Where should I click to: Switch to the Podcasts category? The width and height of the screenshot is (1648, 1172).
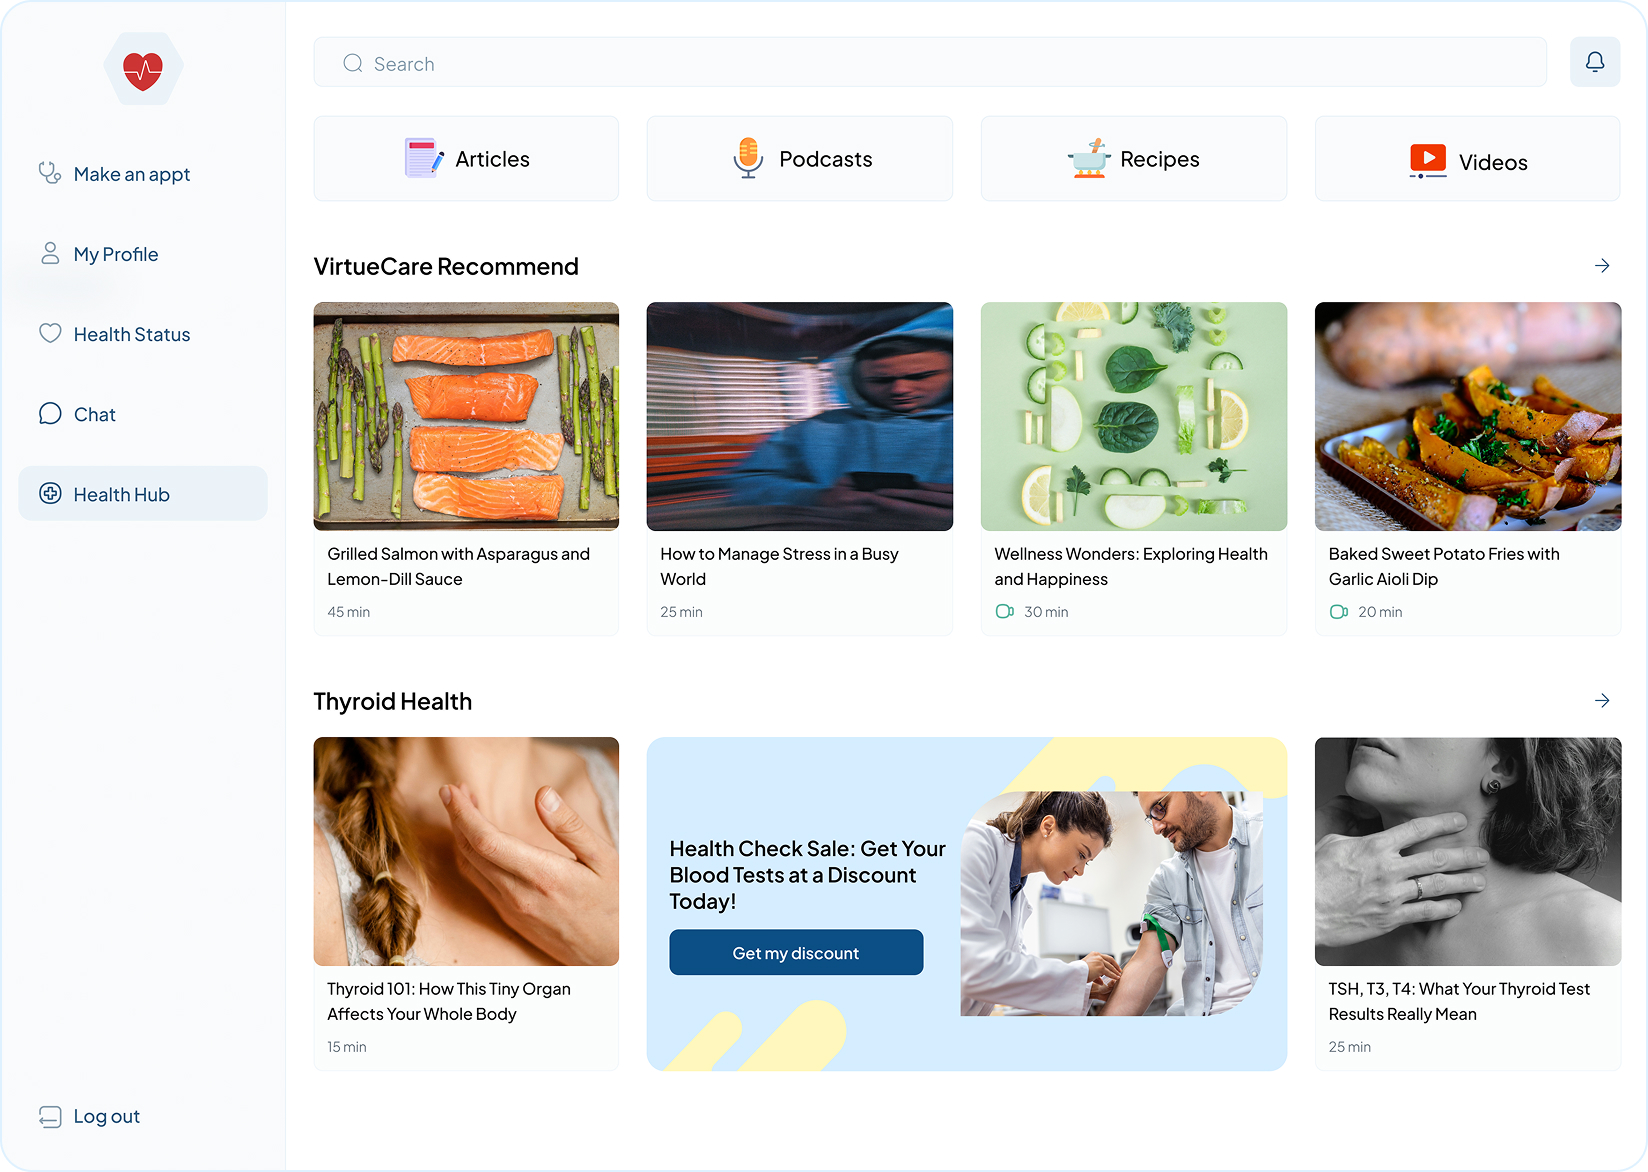(x=799, y=158)
